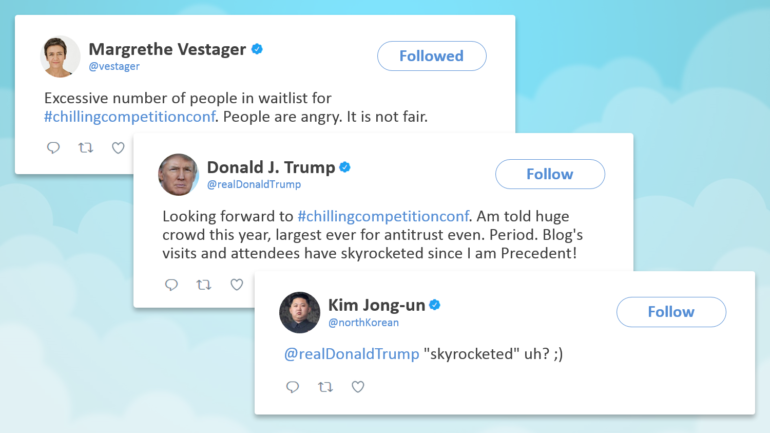Open #chillingcompetitionconf hashtag in Vestager's tweet
The image size is (770, 433).
pos(130,117)
